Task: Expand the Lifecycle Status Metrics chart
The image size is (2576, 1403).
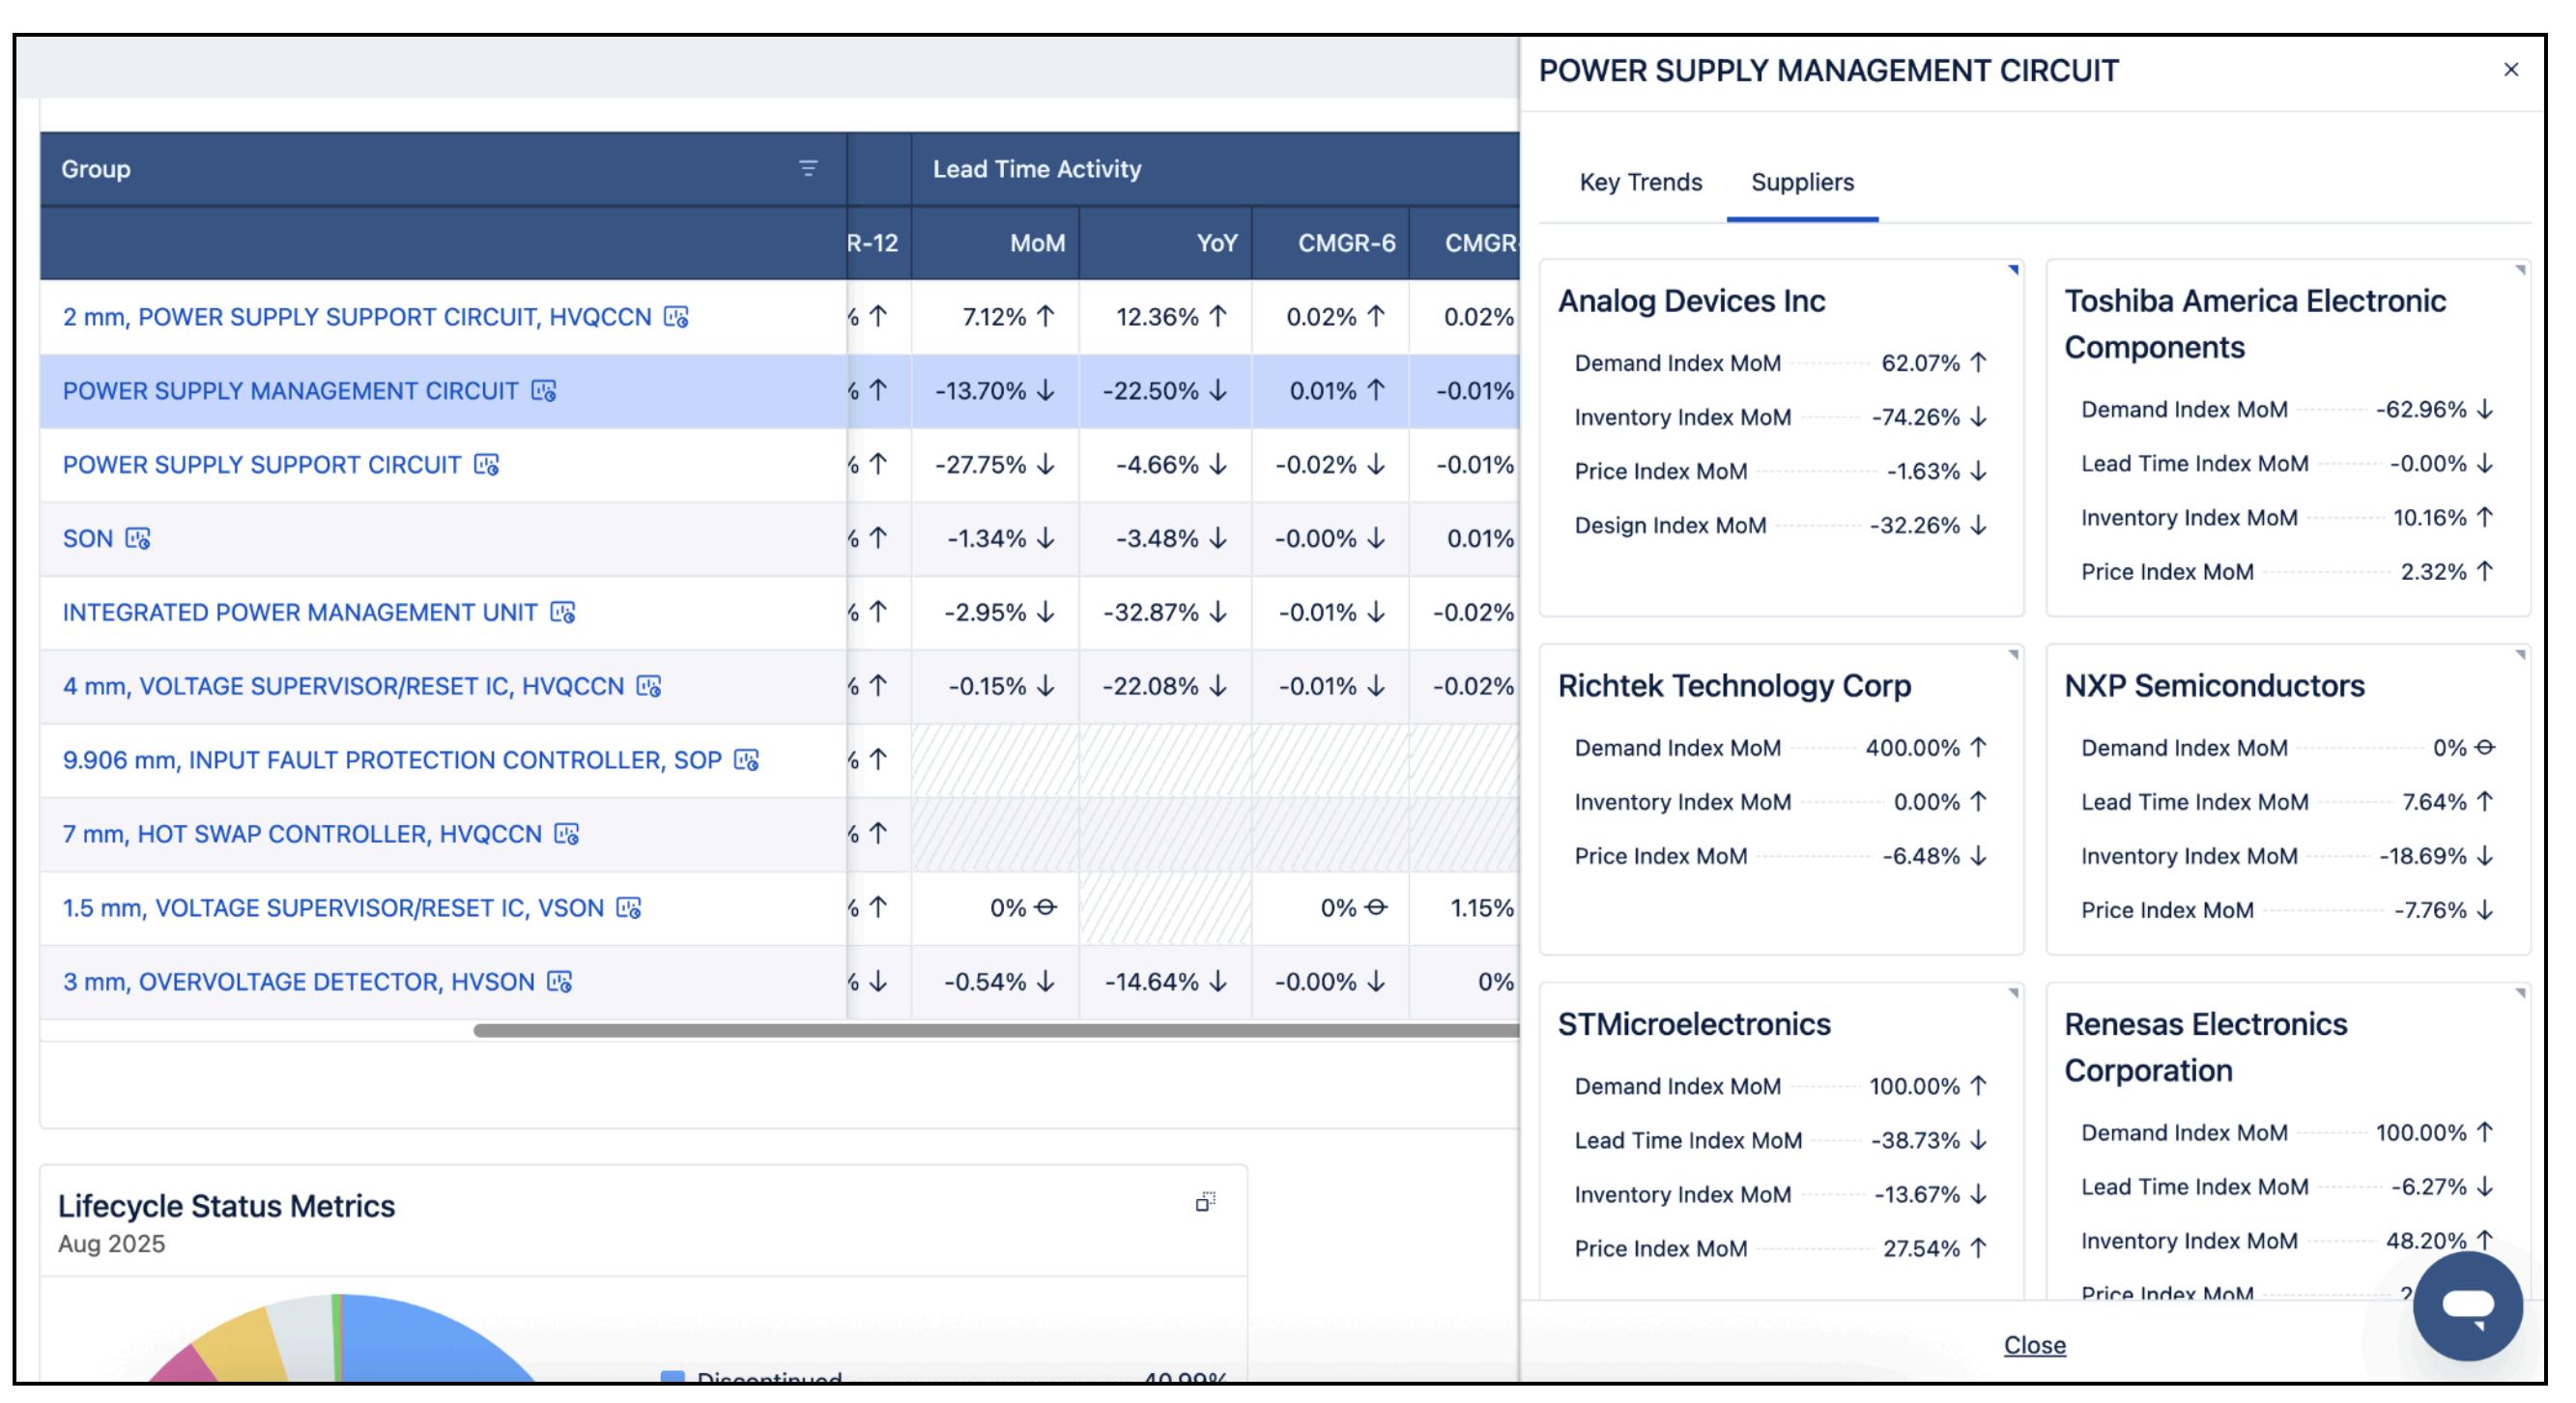Action: [1206, 1202]
